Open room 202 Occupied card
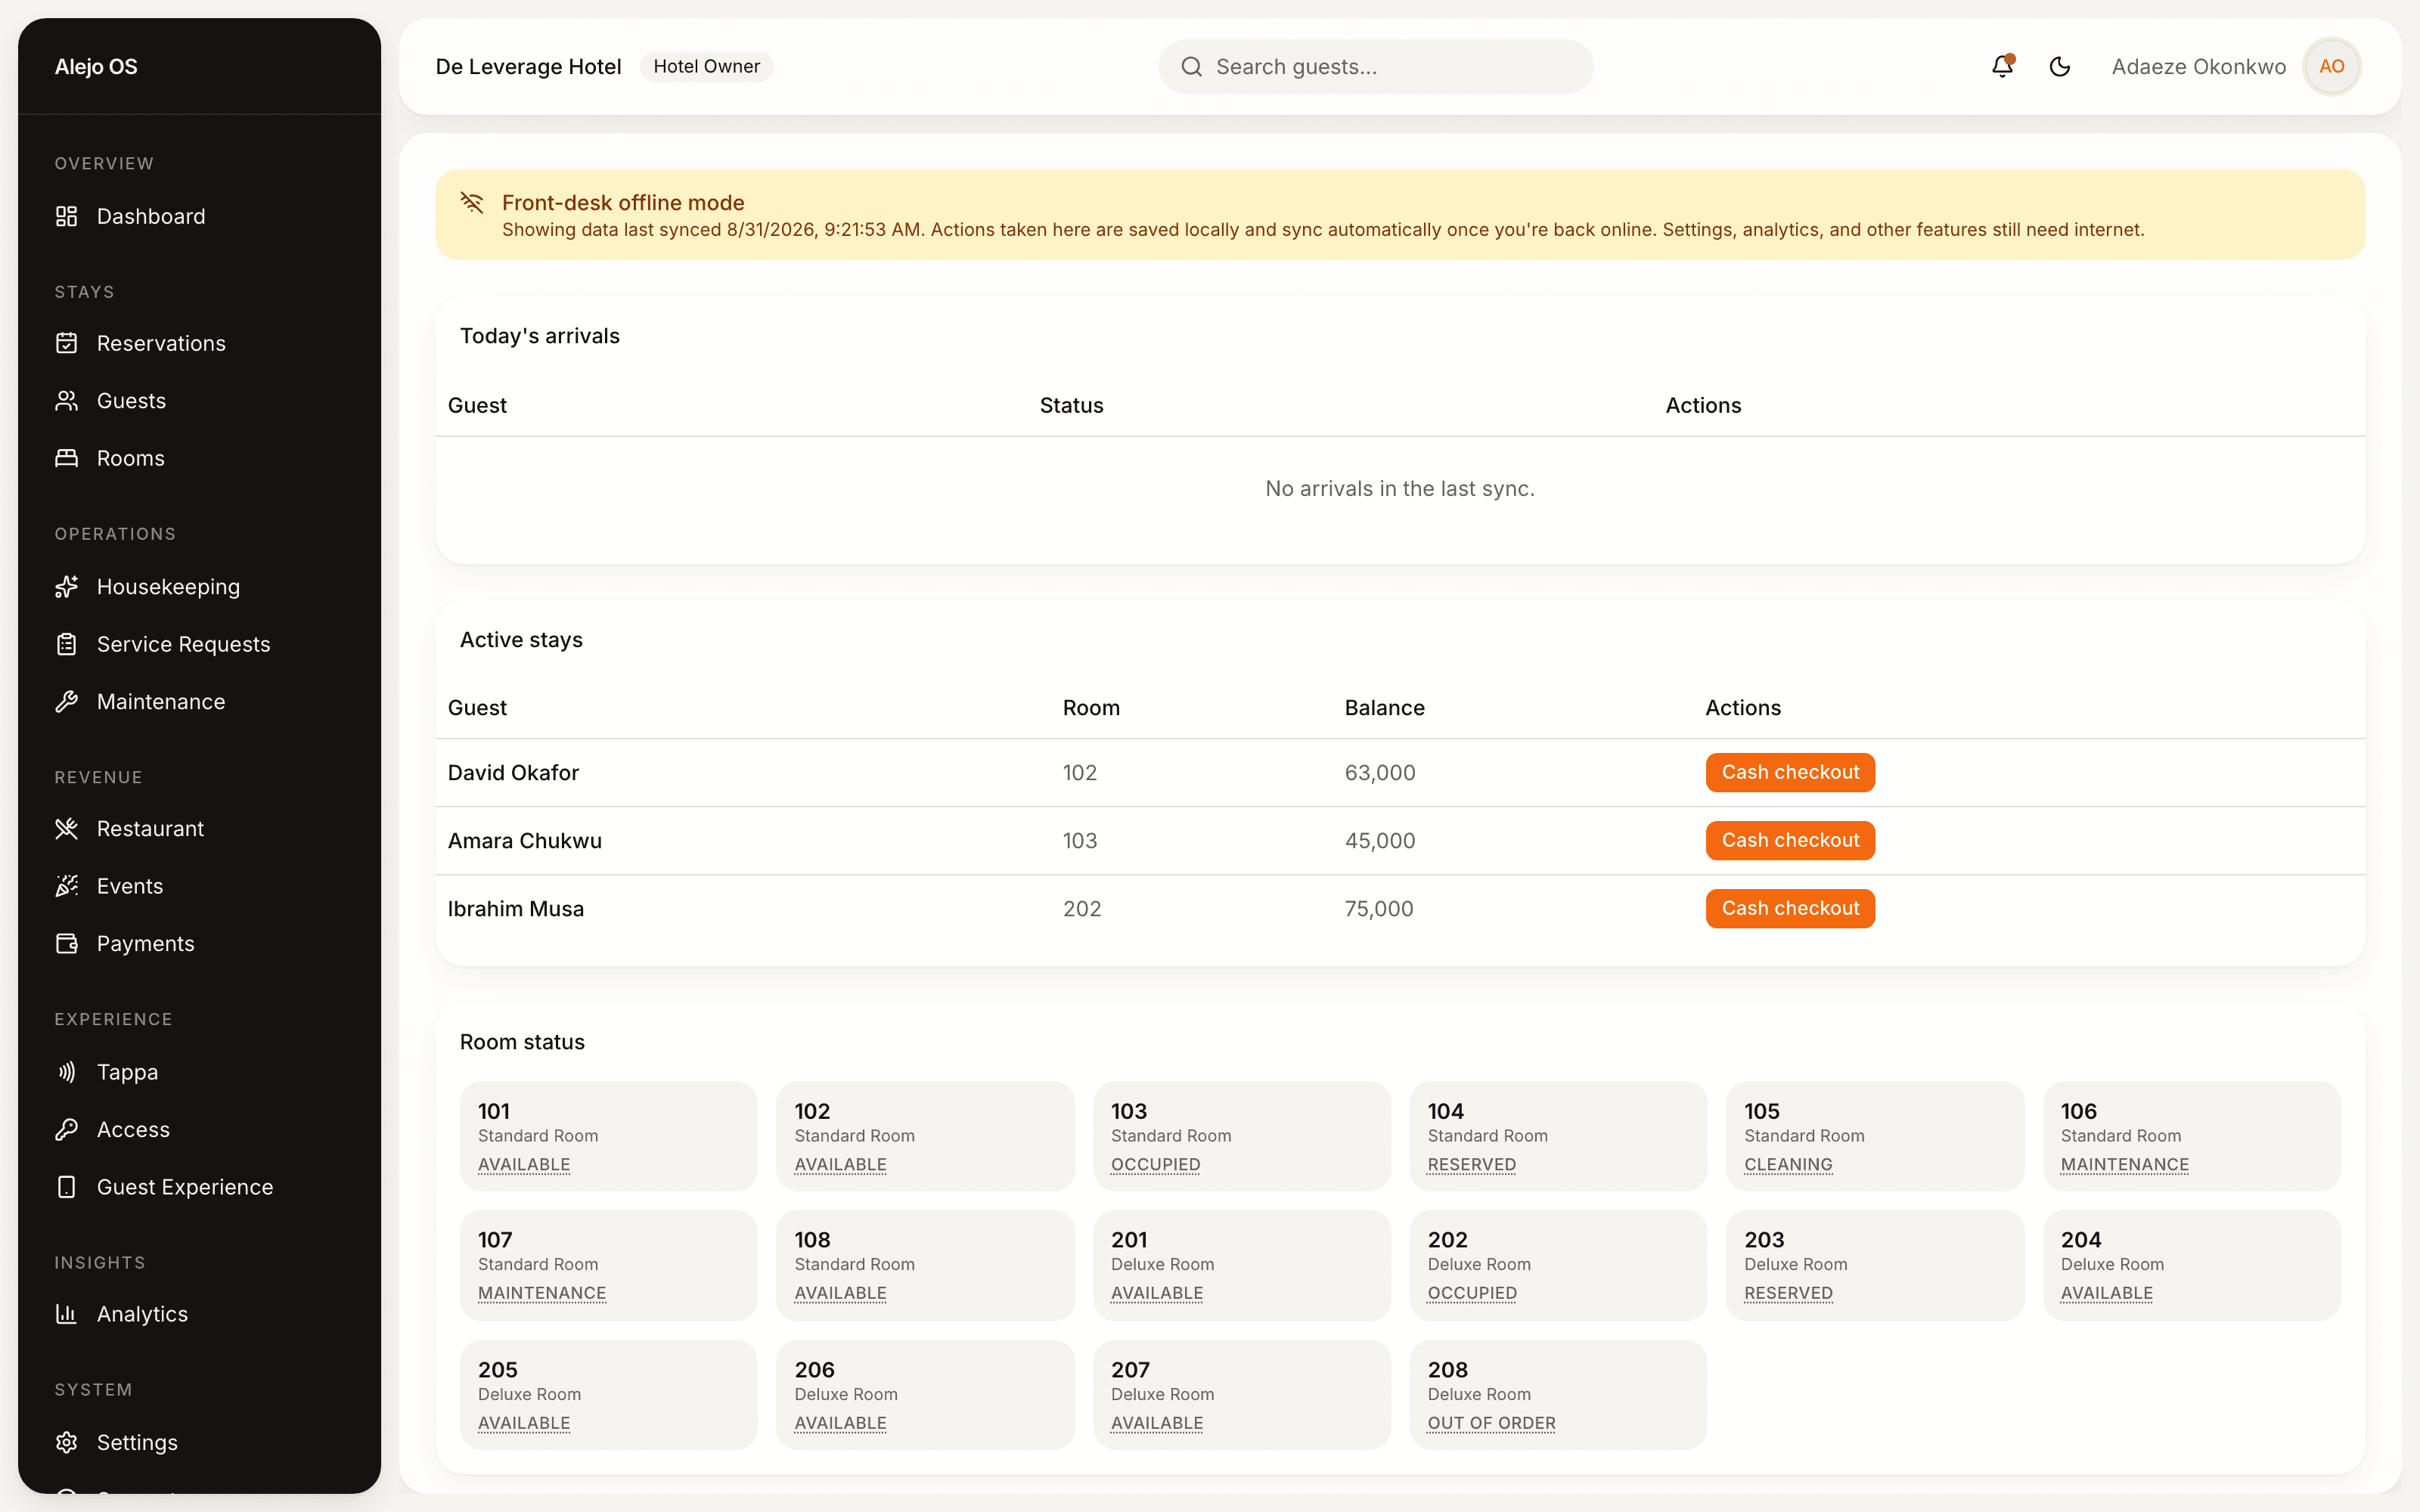Image resolution: width=2420 pixels, height=1512 pixels. point(1558,1265)
